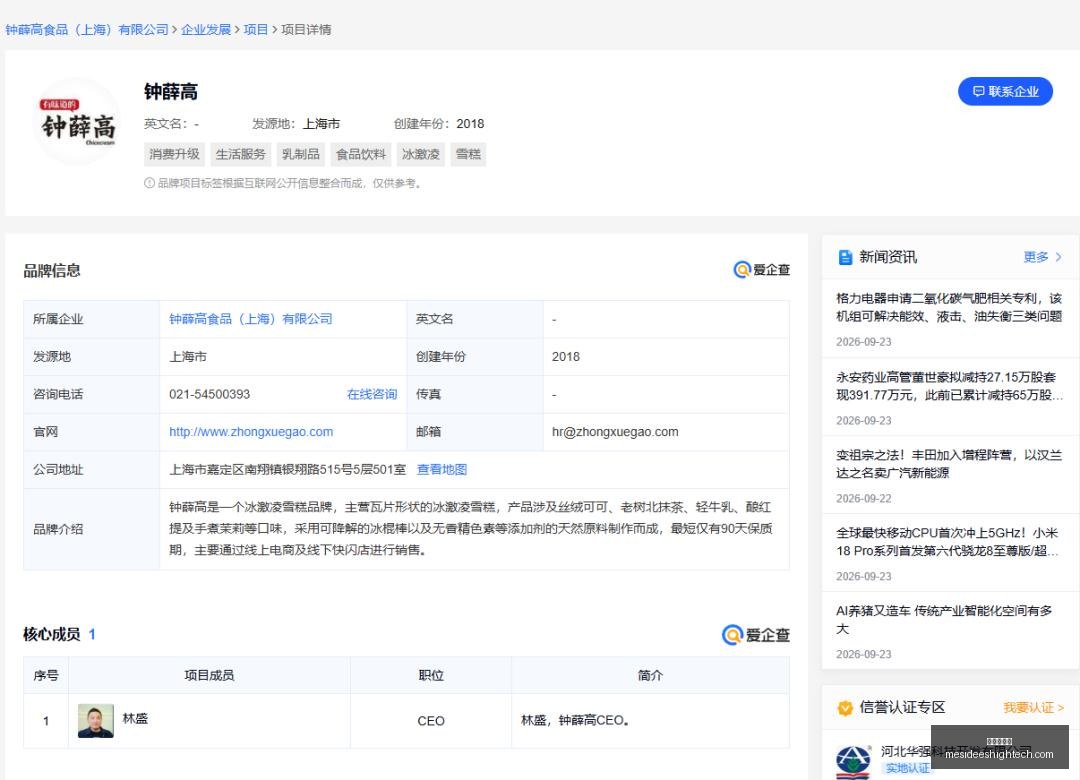Image resolution: width=1080 pixels, height=780 pixels.
Task: Select the 雪糕 tag
Action: (x=468, y=154)
